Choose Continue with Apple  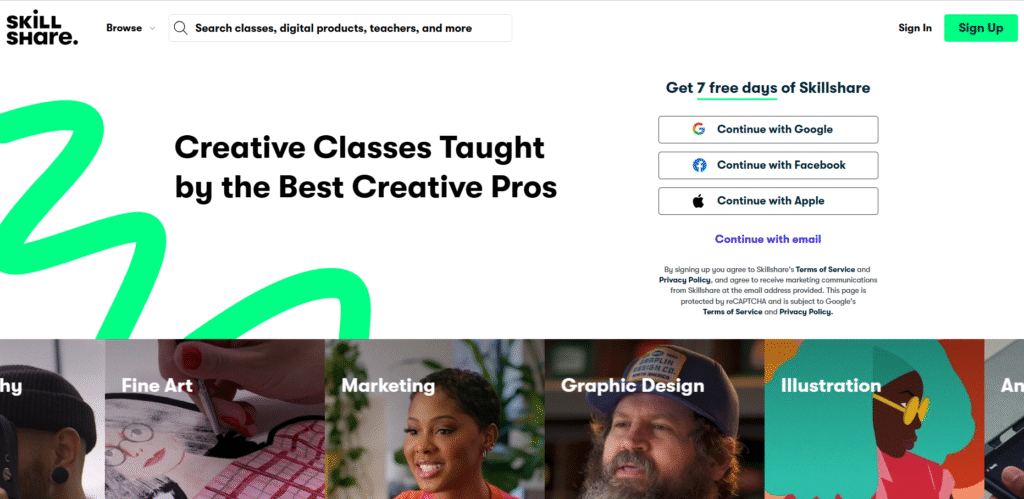tap(768, 201)
